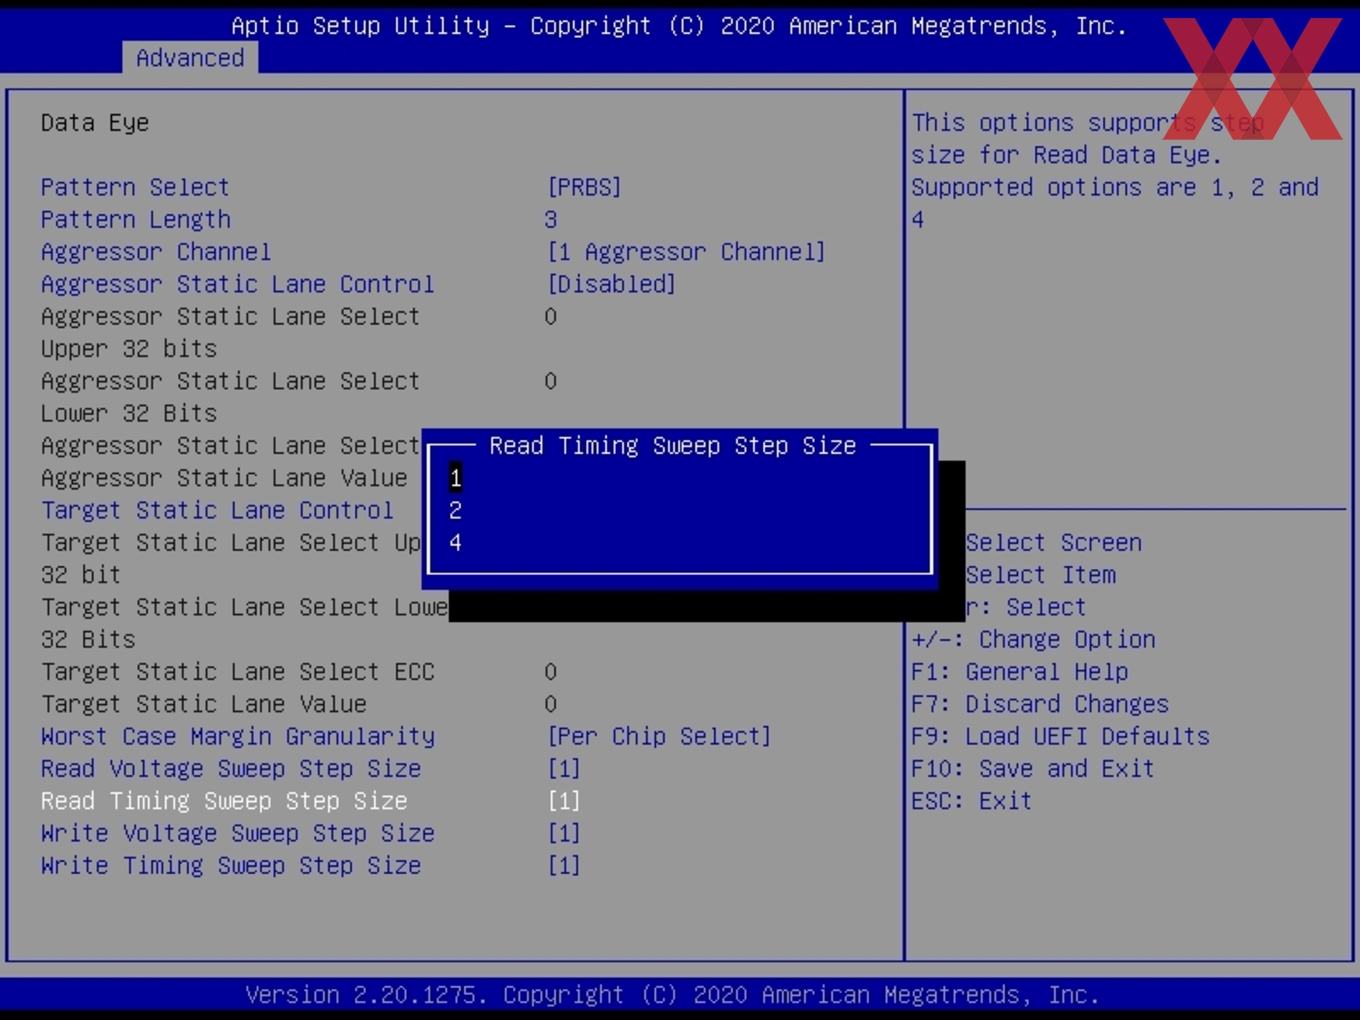Select Aggressor Static Lane Control setting
1360x1020 pixels.
238,284
